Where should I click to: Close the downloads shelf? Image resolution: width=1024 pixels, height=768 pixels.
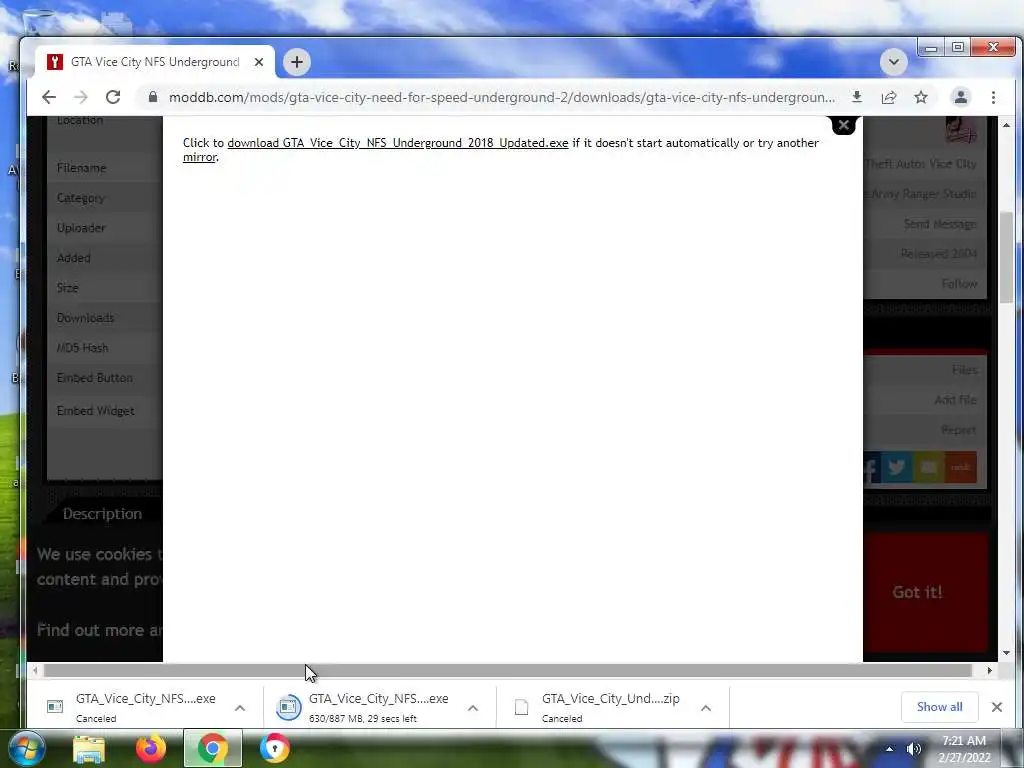point(997,707)
